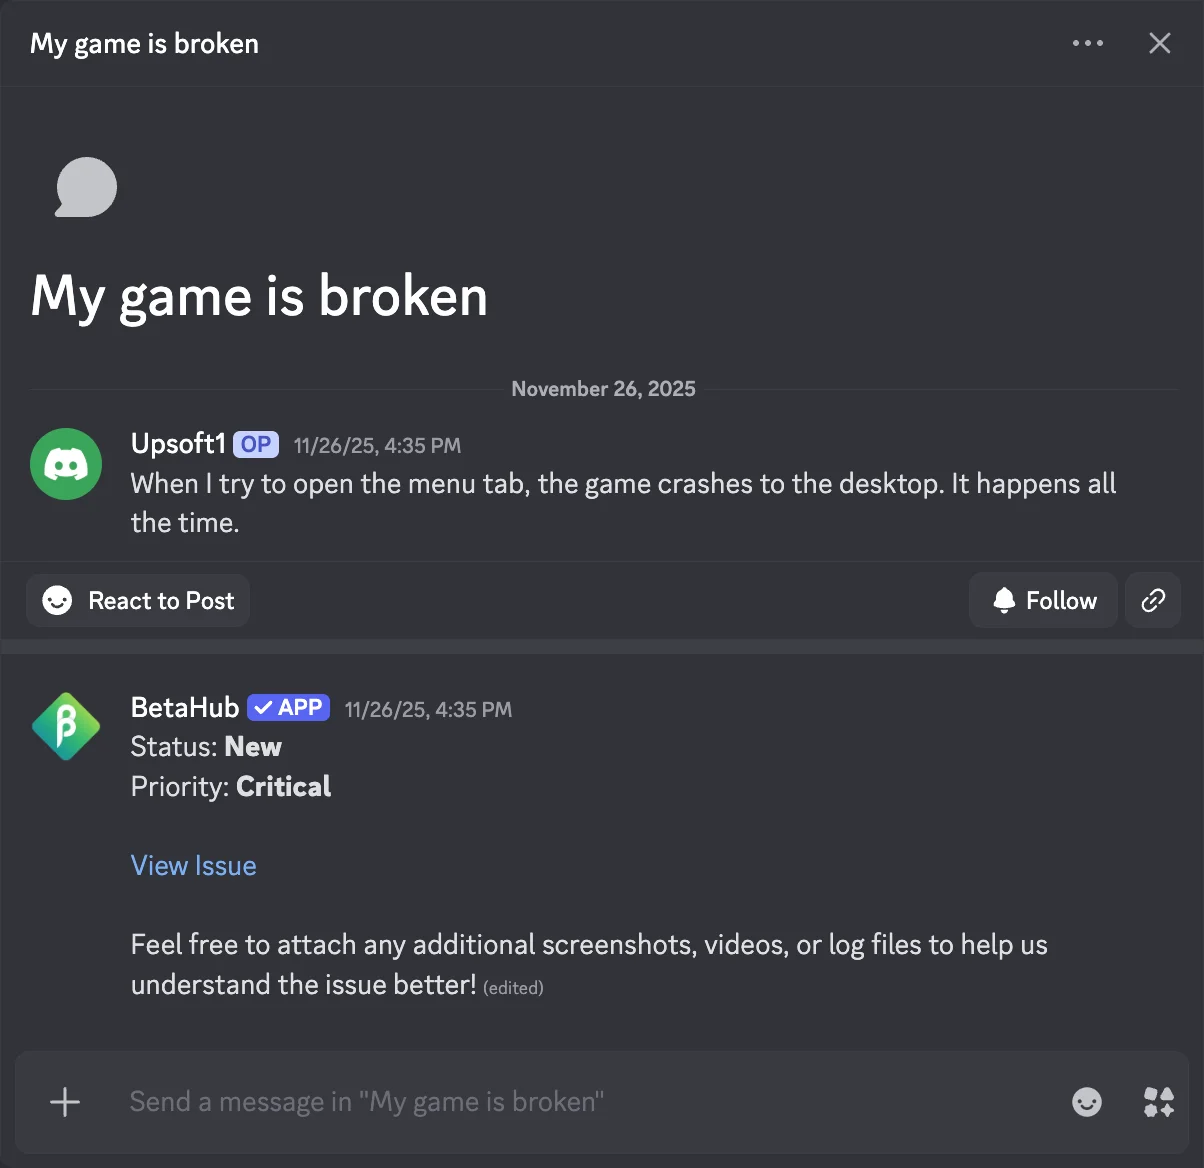Open the emoji picker in the message bar
The width and height of the screenshot is (1204, 1168).
1087,1102
